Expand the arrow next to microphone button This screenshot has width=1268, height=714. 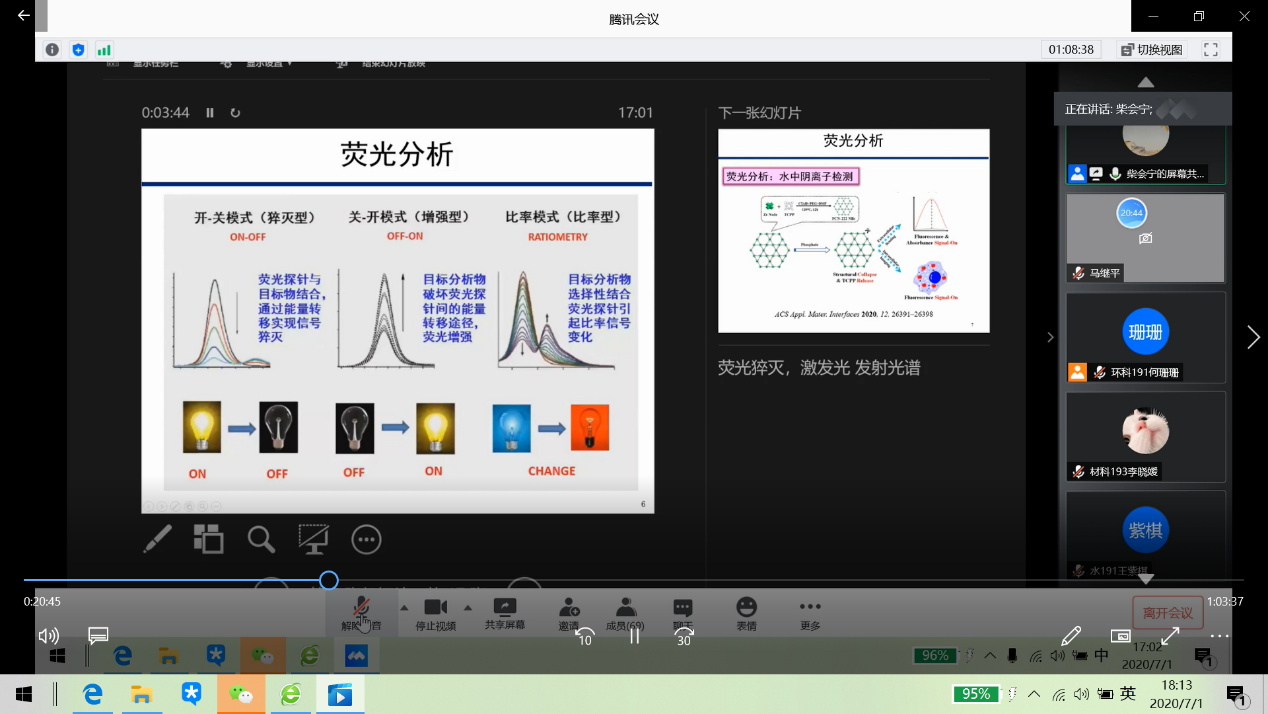click(x=404, y=608)
